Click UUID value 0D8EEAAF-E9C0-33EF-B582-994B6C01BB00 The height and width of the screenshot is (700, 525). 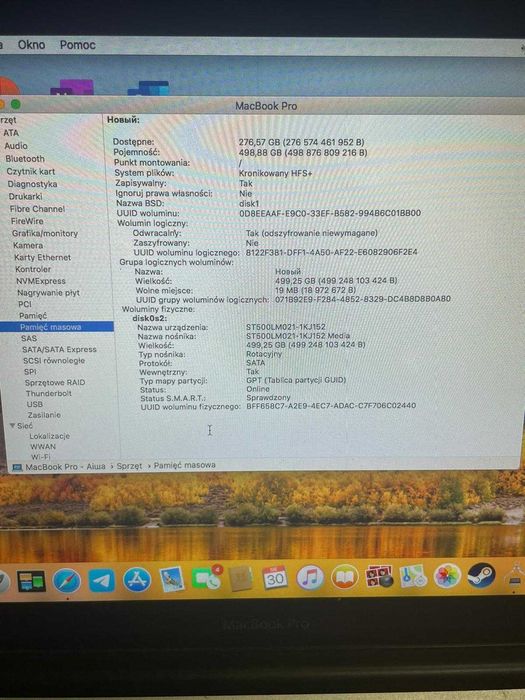330,213
